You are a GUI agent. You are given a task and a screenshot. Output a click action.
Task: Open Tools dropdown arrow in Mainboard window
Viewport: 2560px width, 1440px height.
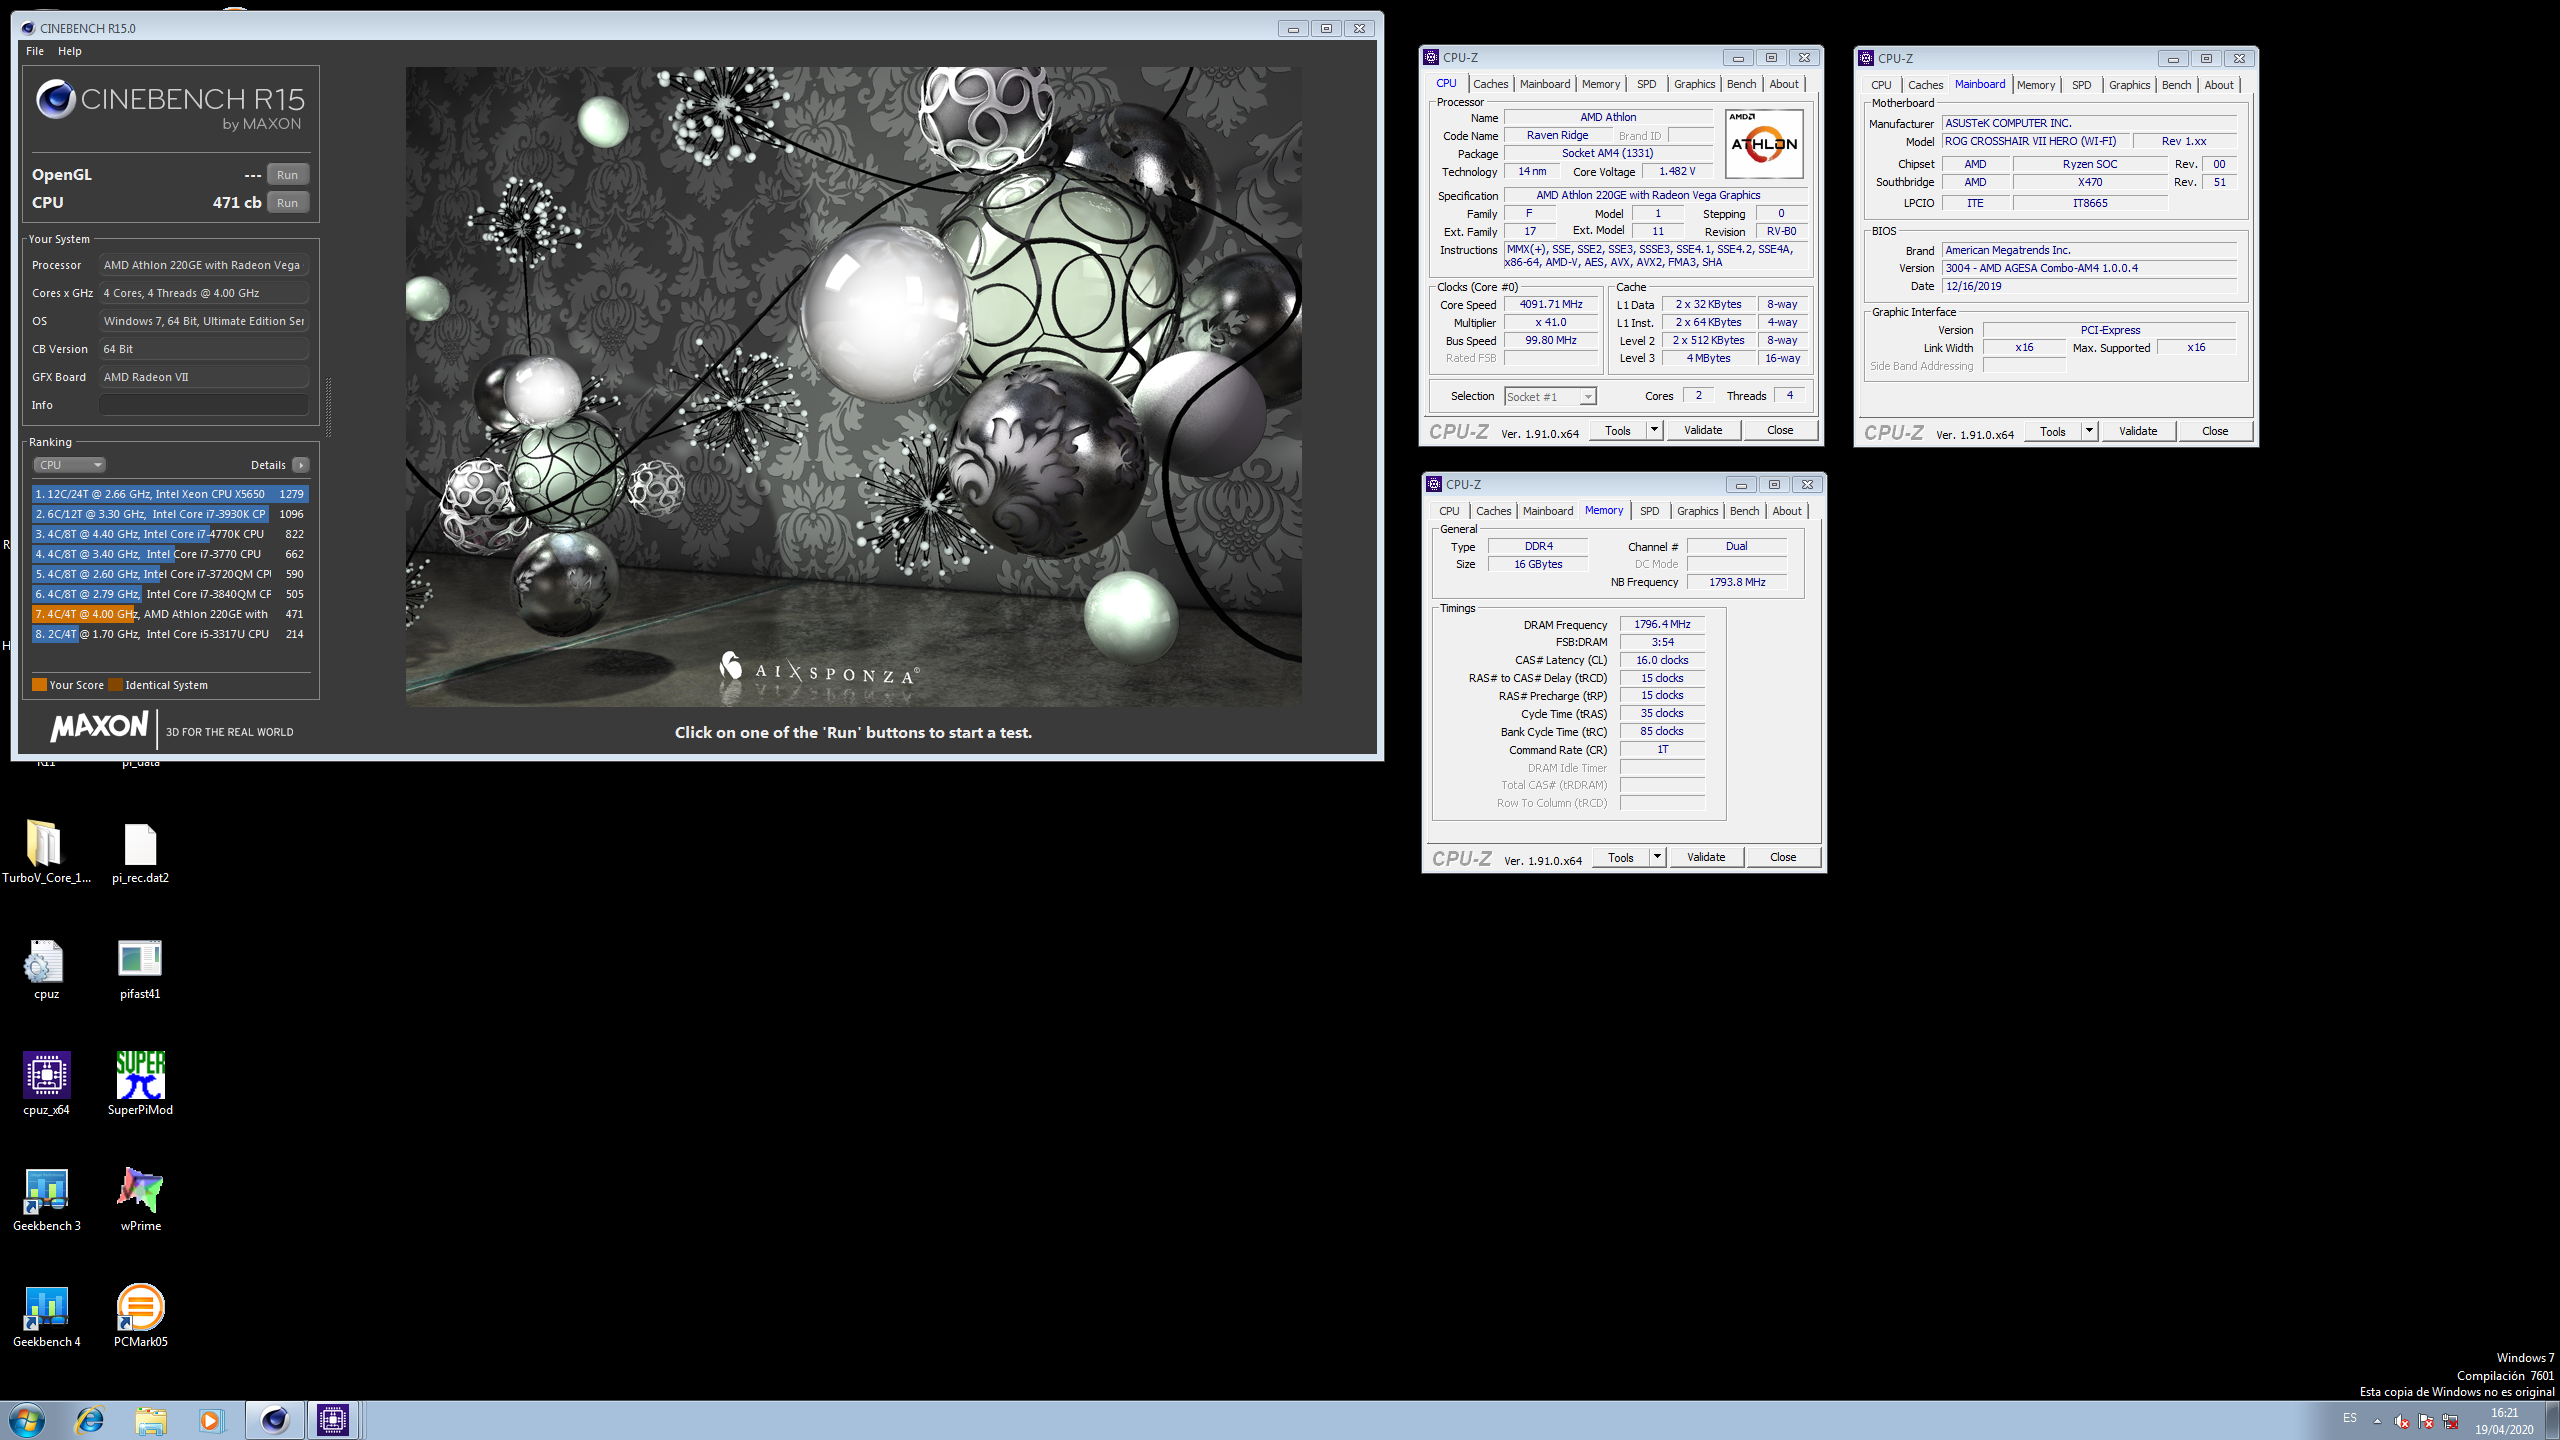pos(2089,431)
